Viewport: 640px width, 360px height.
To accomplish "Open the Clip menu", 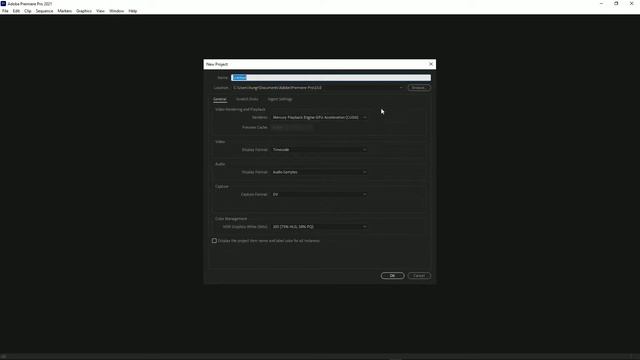I will (x=28, y=11).
